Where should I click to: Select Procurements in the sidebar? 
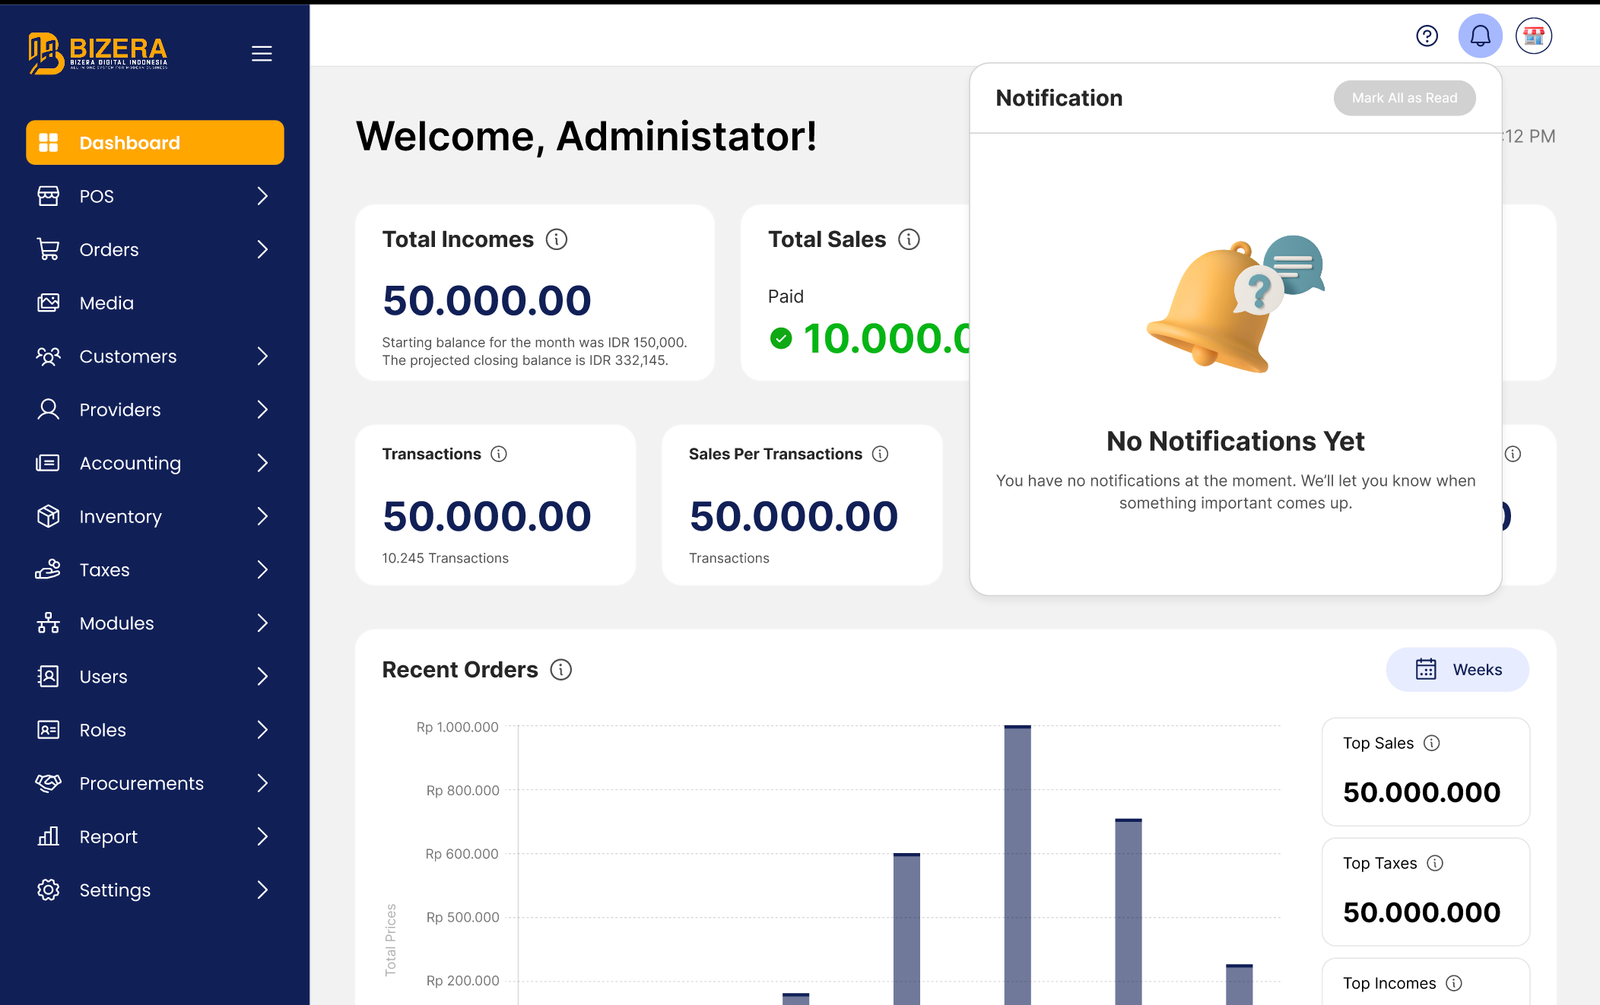155,783
